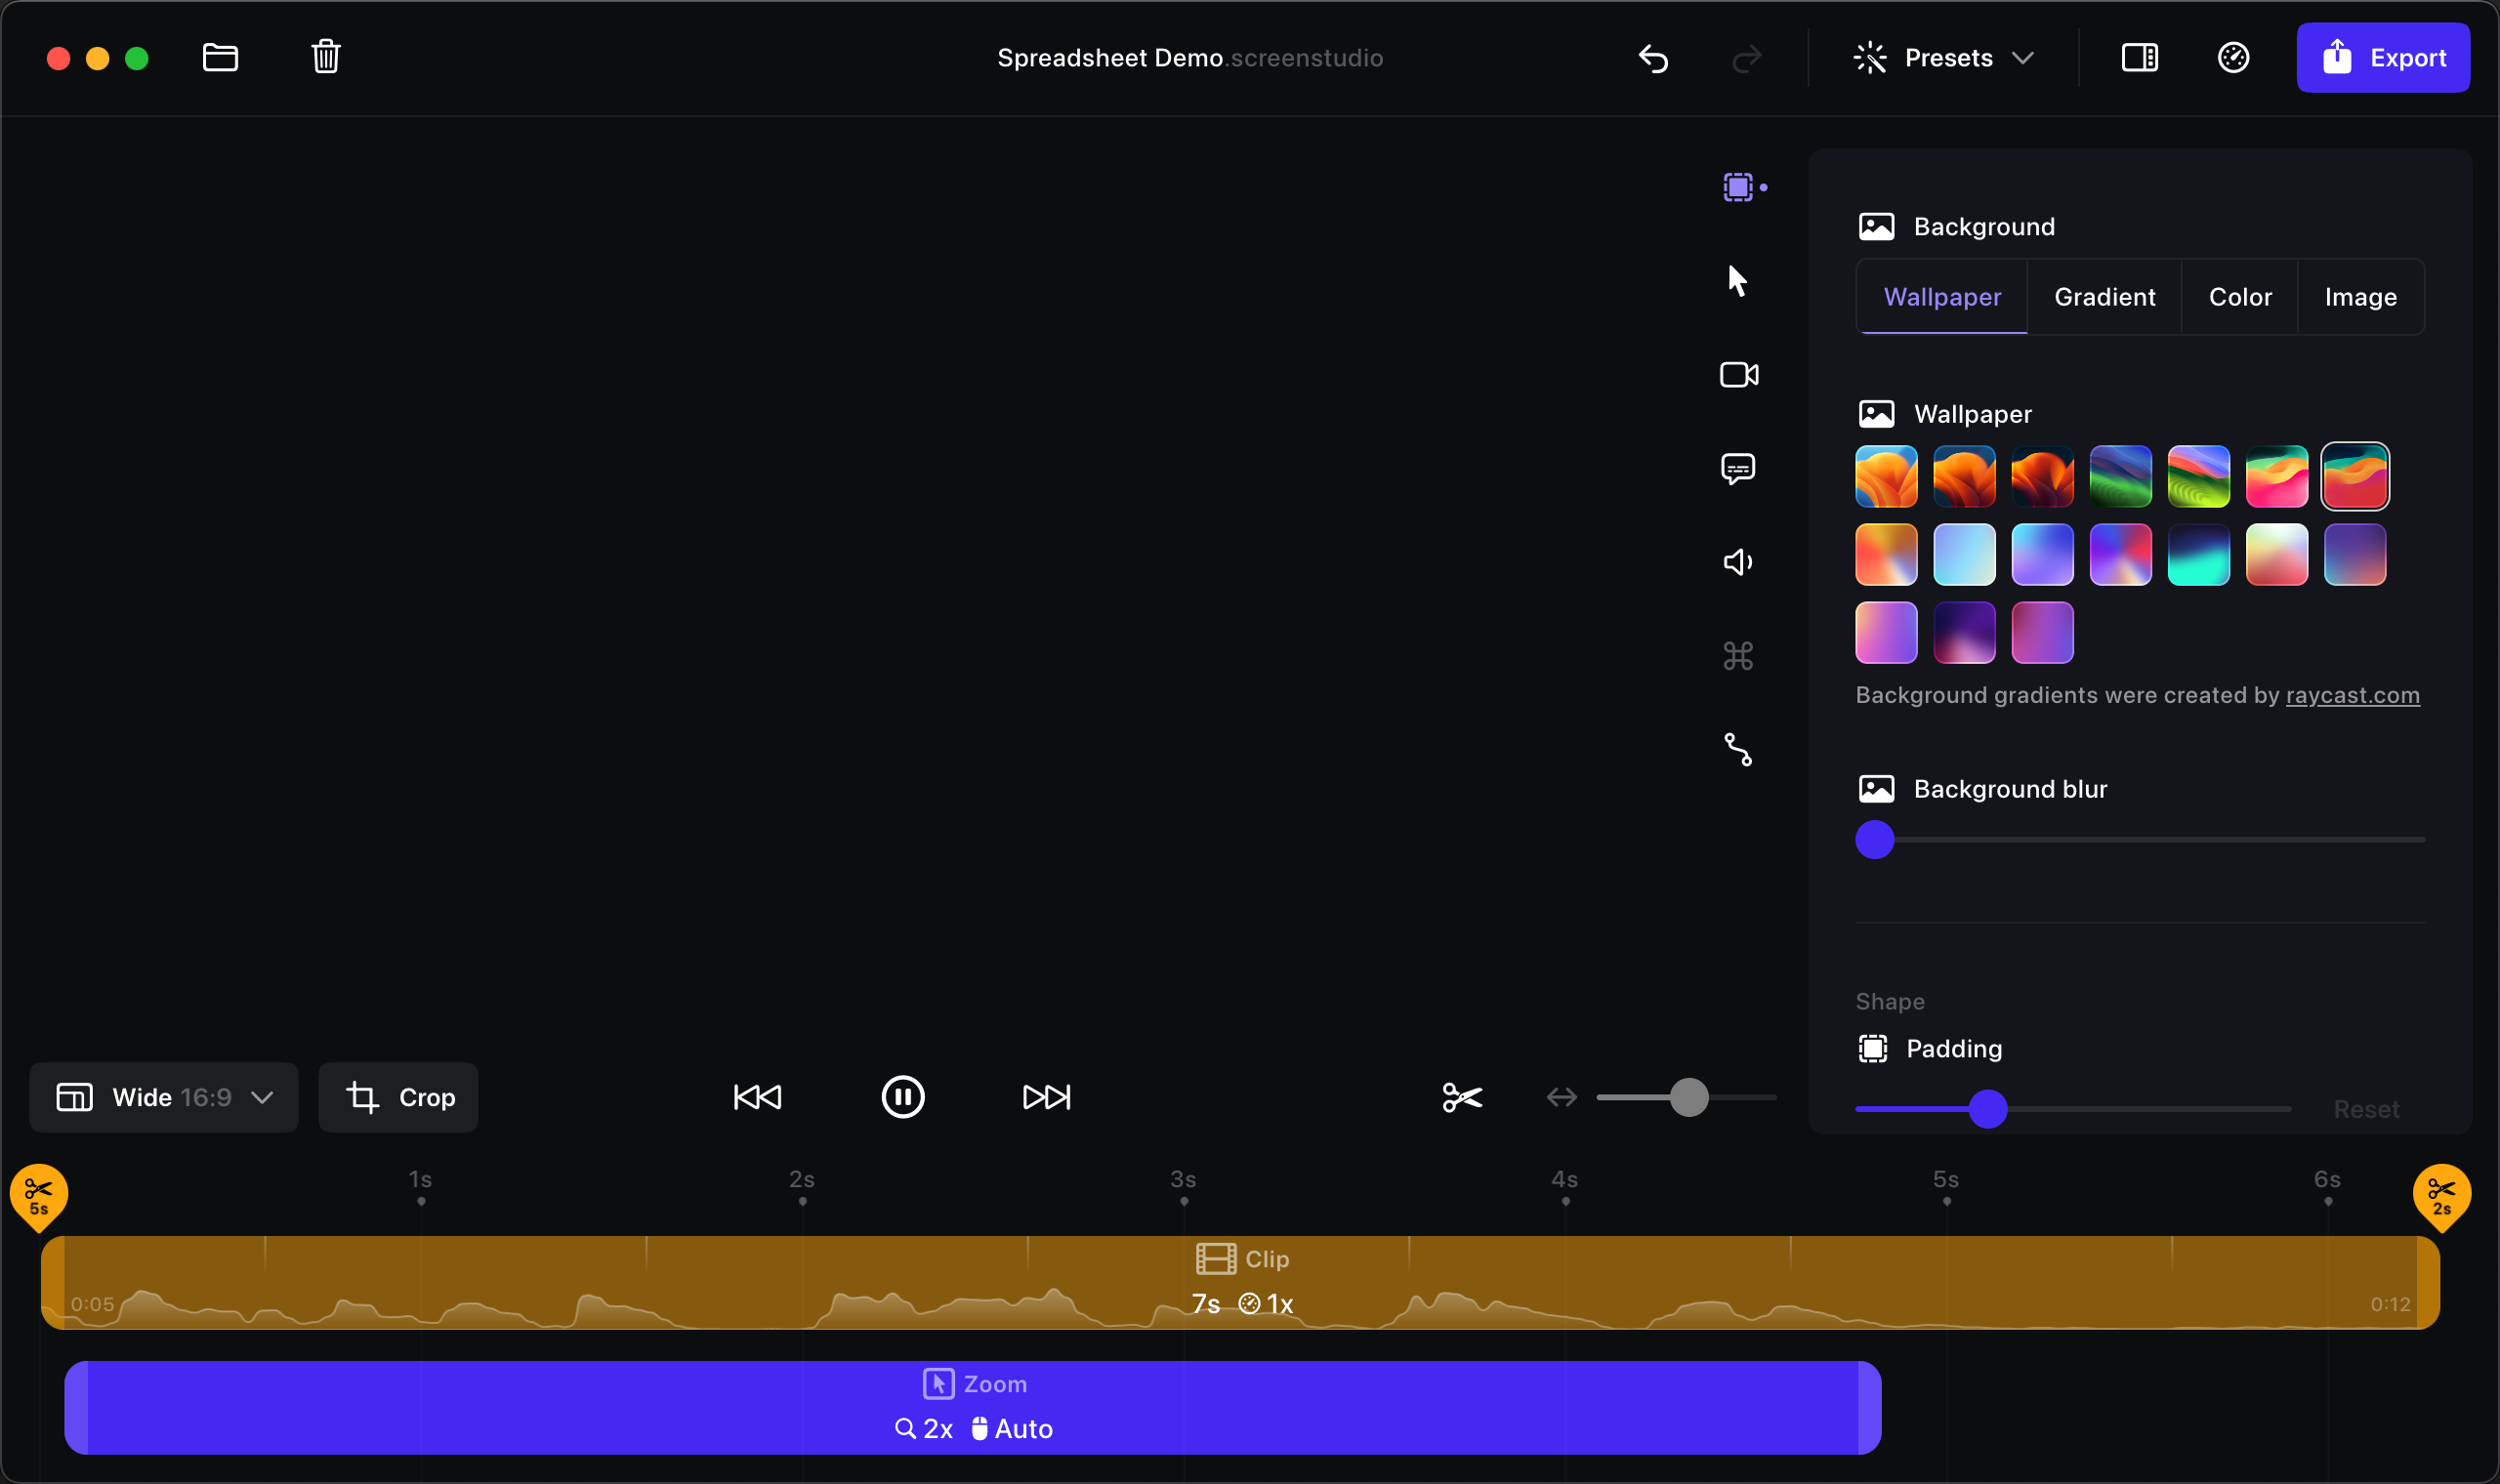Open the animation path curve icon

(1738, 749)
